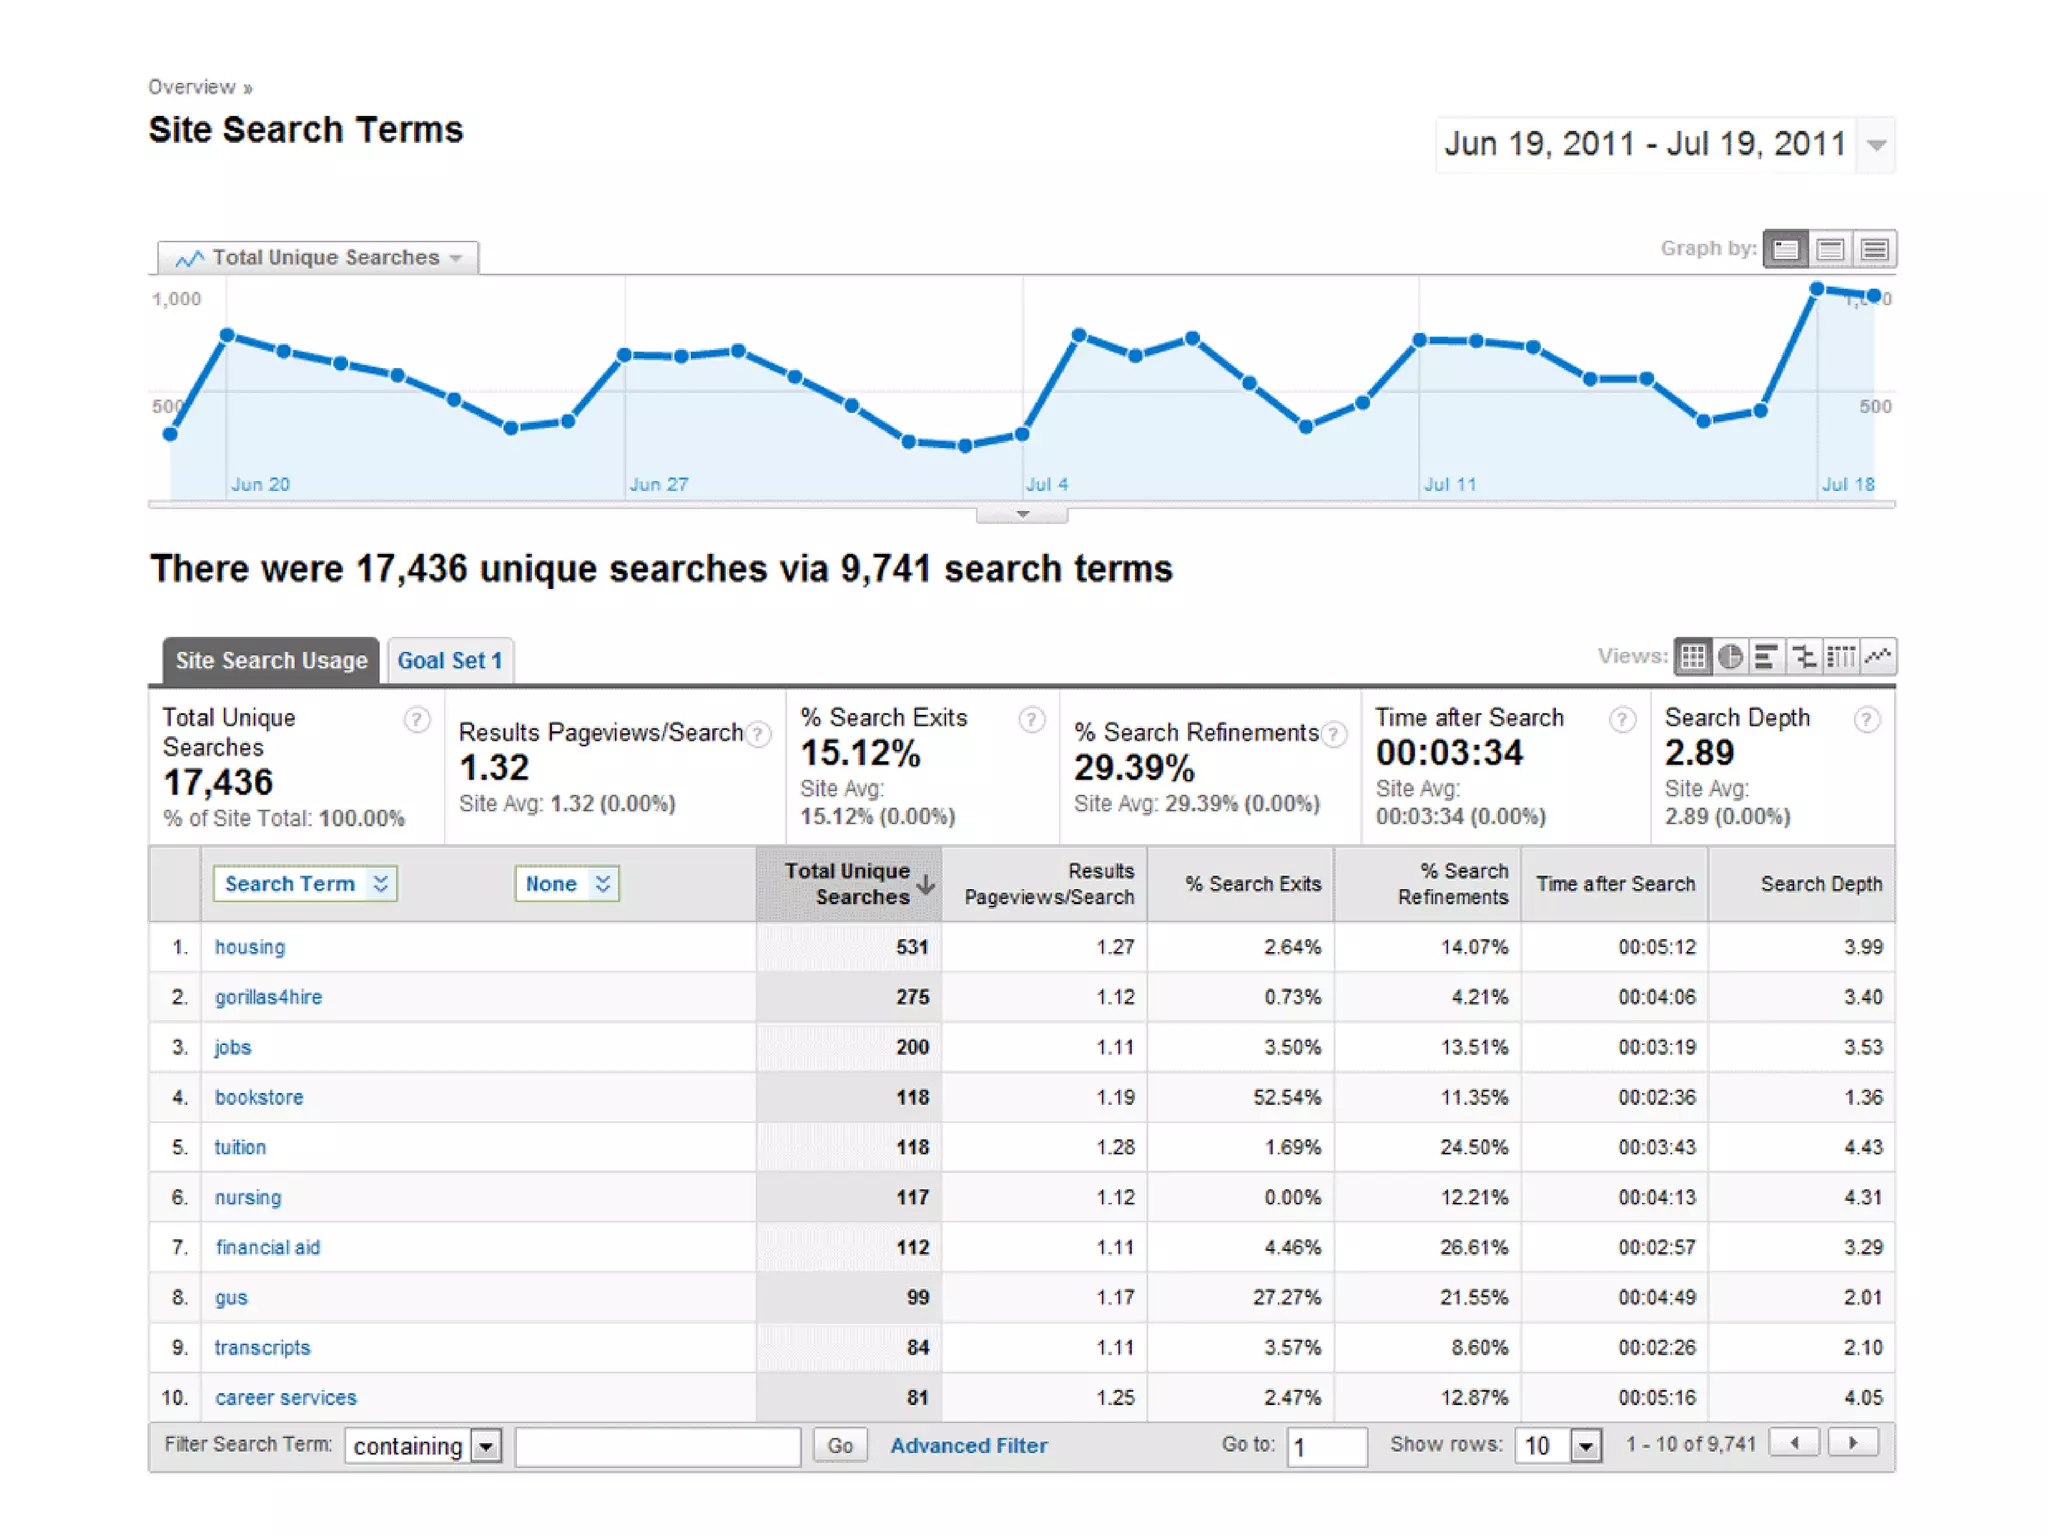
Task: Set graph by month icon
Action: (x=1875, y=249)
